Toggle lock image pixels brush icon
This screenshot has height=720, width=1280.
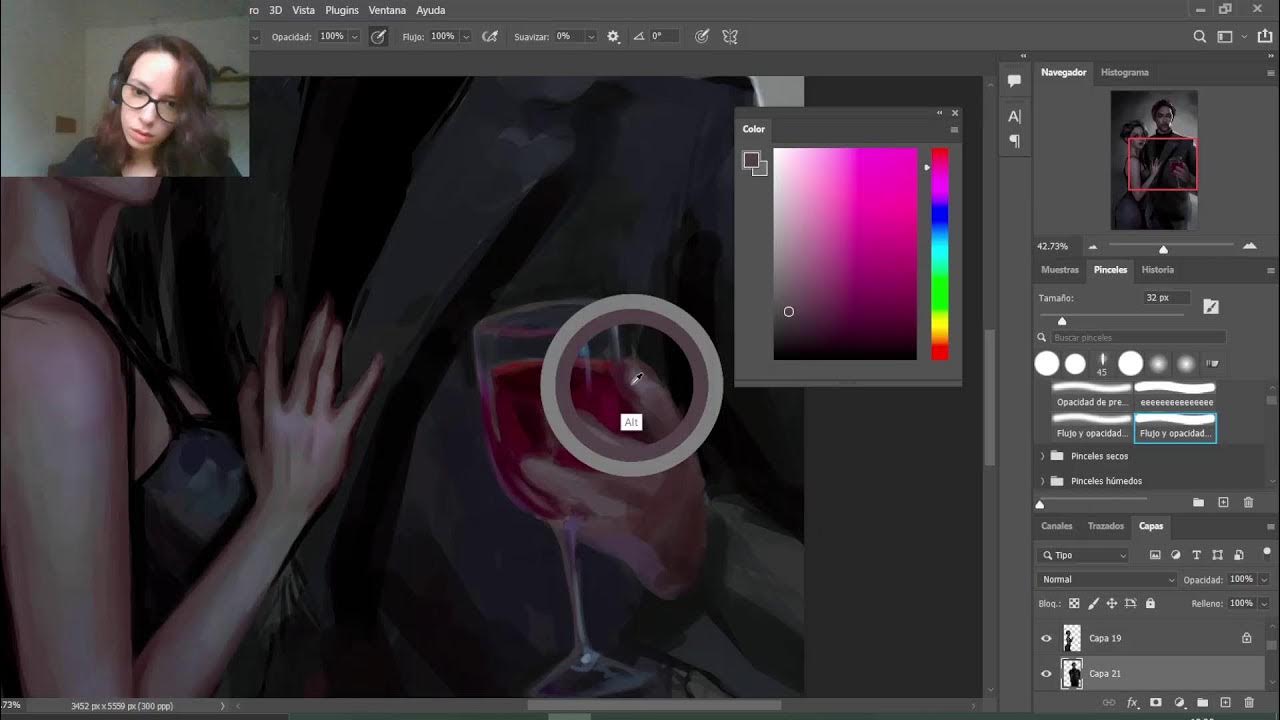(x=1093, y=604)
